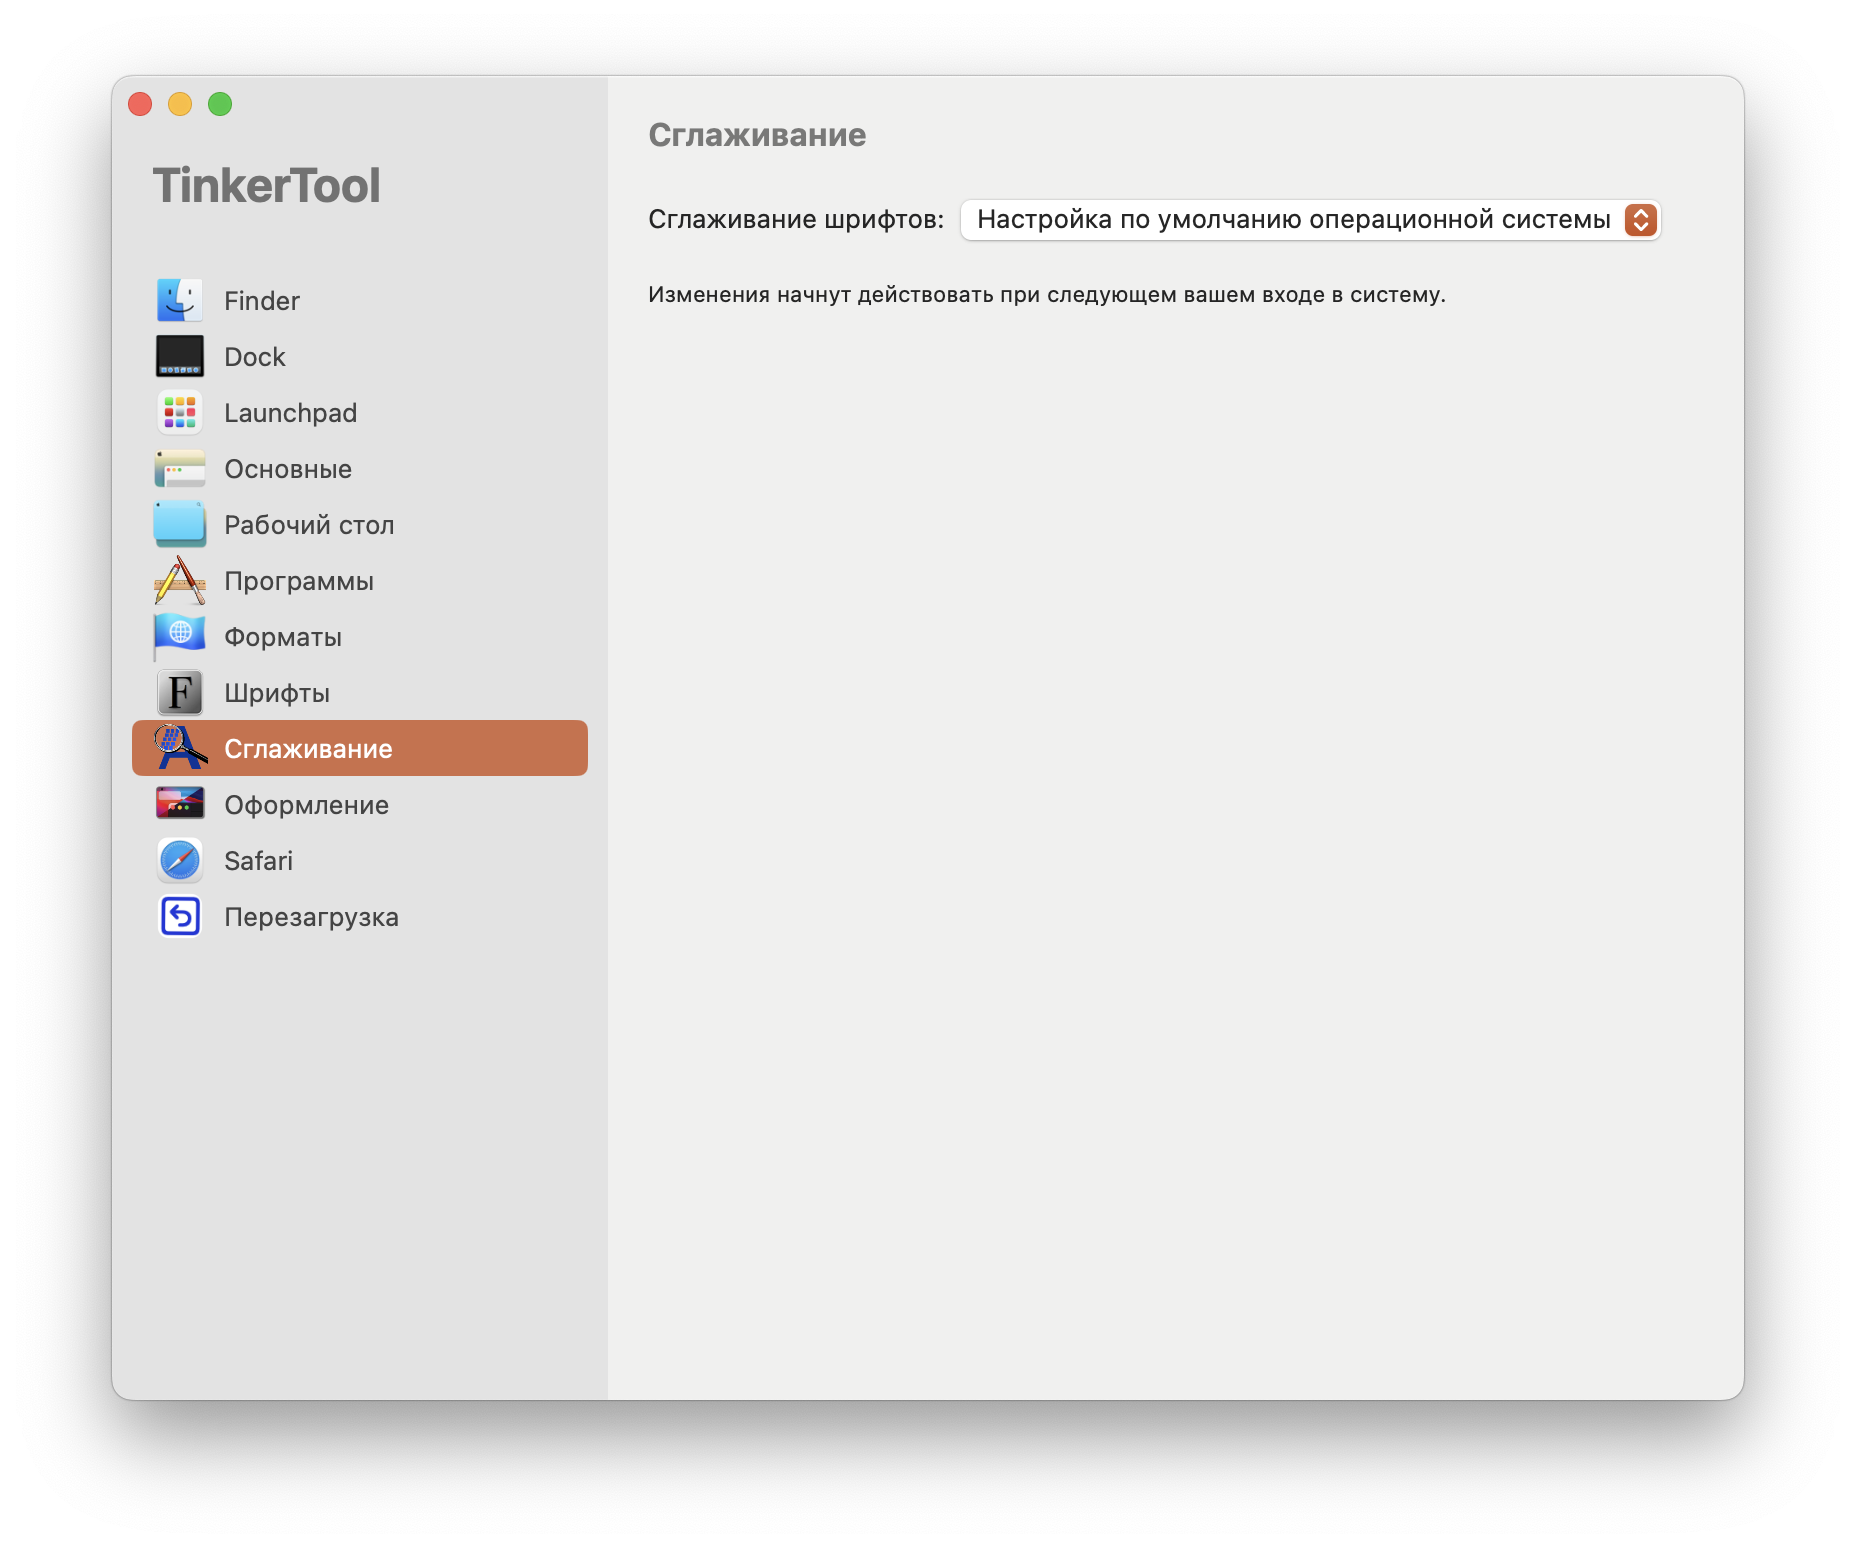
Task: Select the Шрифты F icon
Action: (x=180, y=692)
